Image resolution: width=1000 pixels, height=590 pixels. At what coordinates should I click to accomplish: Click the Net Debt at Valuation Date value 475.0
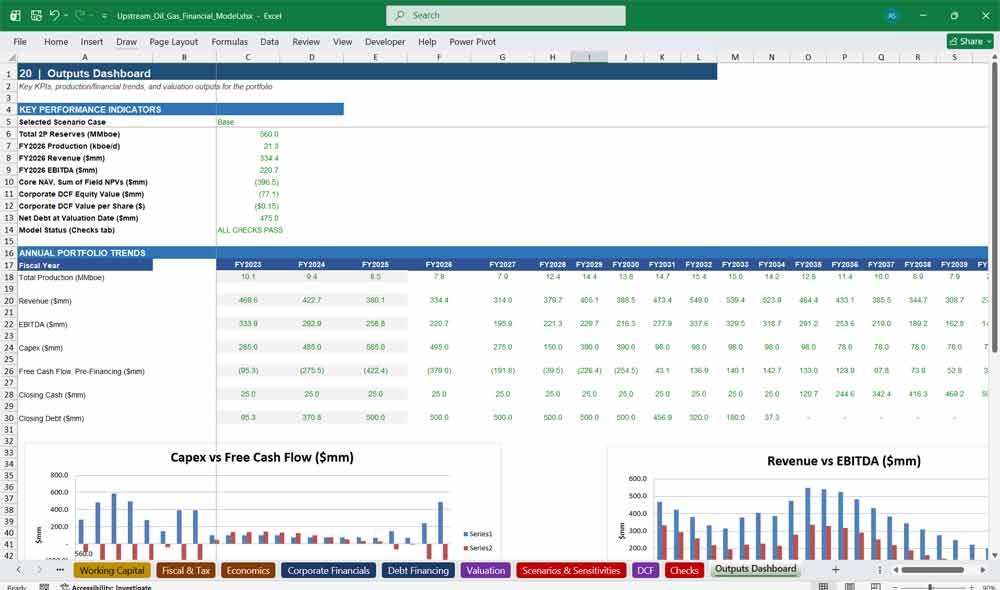[x=269, y=218]
